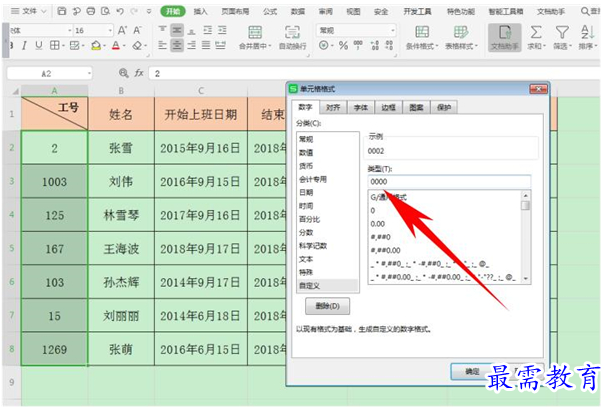Apply Percent style with % icon

point(343,46)
